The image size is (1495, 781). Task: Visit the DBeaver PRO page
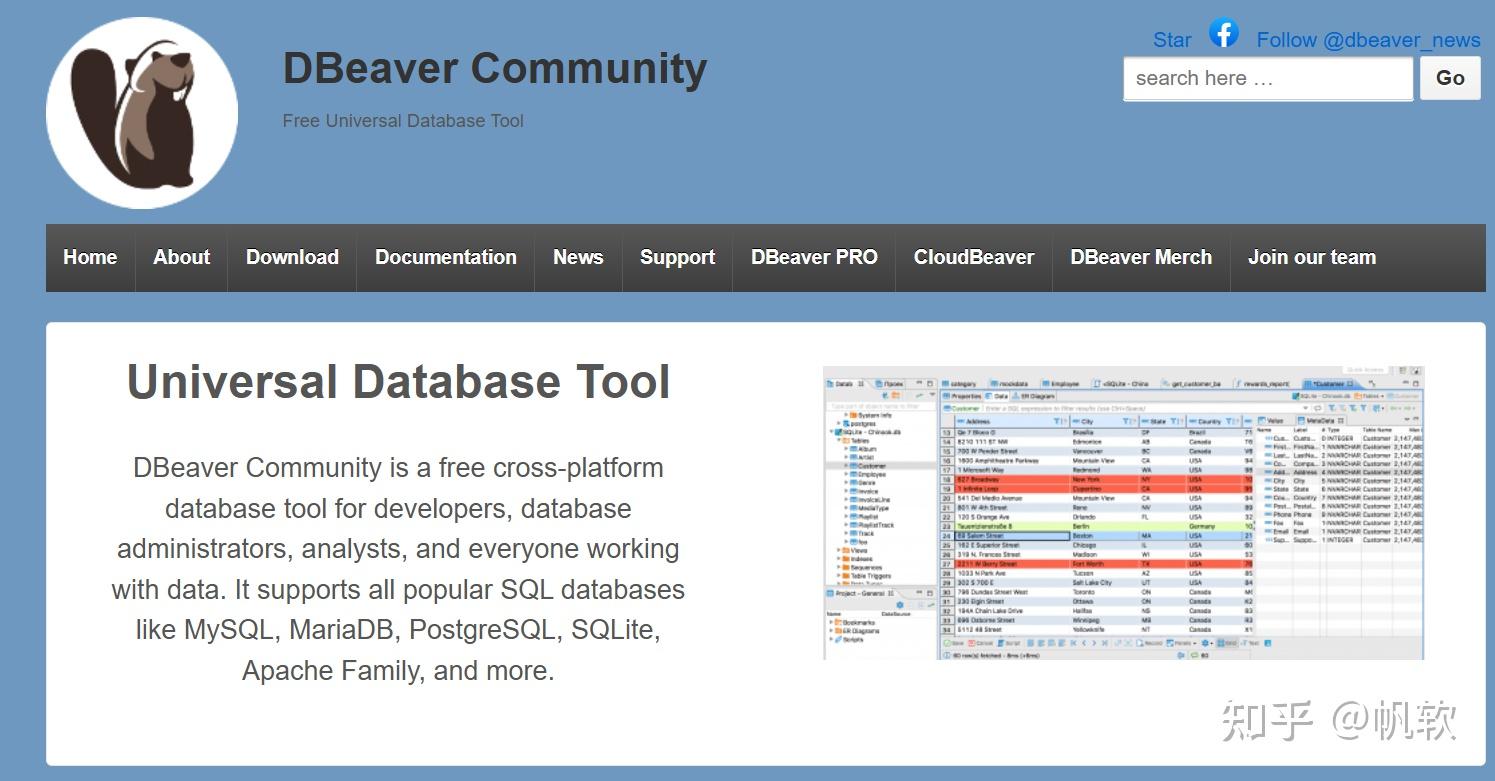pos(814,257)
